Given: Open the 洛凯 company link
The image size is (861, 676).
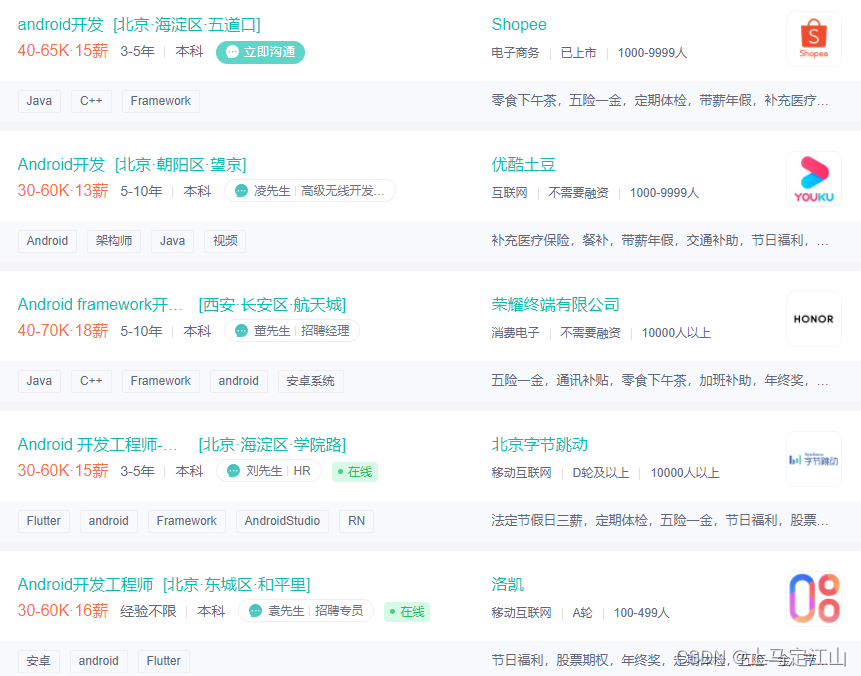Looking at the screenshot, I should 507,585.
